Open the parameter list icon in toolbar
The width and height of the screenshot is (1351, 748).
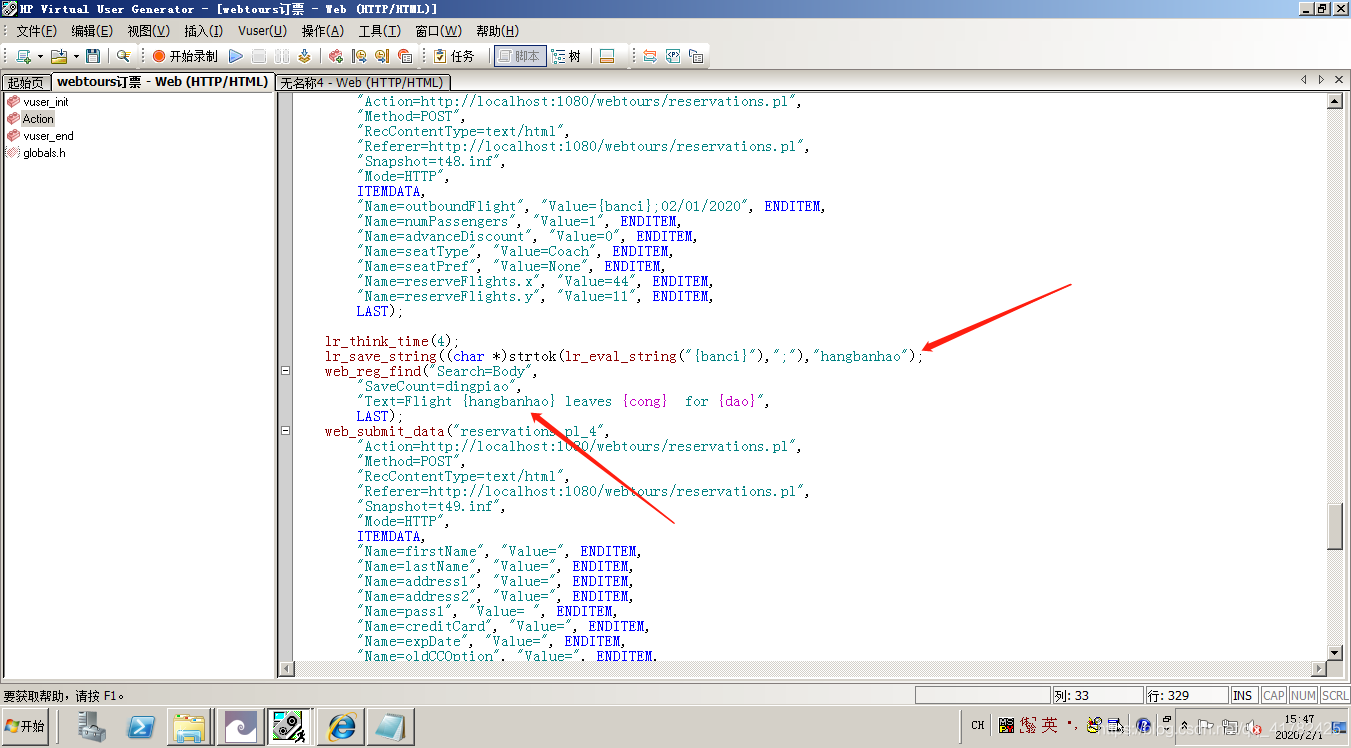[673, 56]
